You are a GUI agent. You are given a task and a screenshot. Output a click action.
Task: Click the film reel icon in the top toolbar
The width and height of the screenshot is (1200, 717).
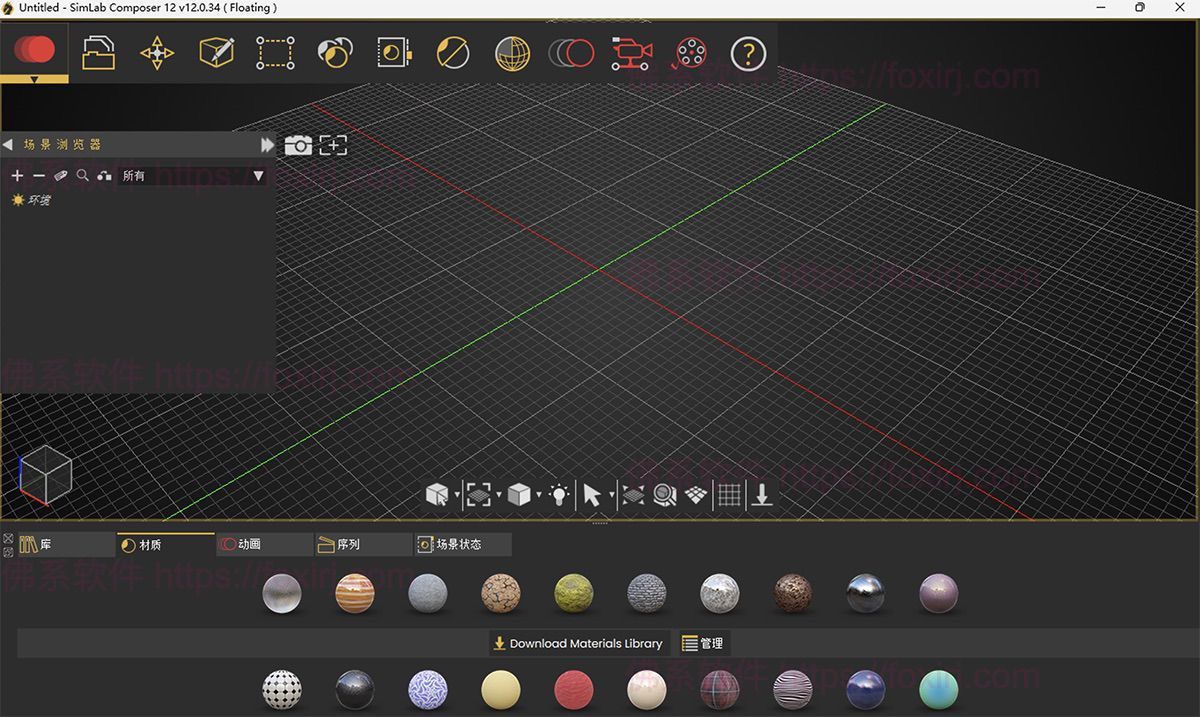tap(688, 53)
